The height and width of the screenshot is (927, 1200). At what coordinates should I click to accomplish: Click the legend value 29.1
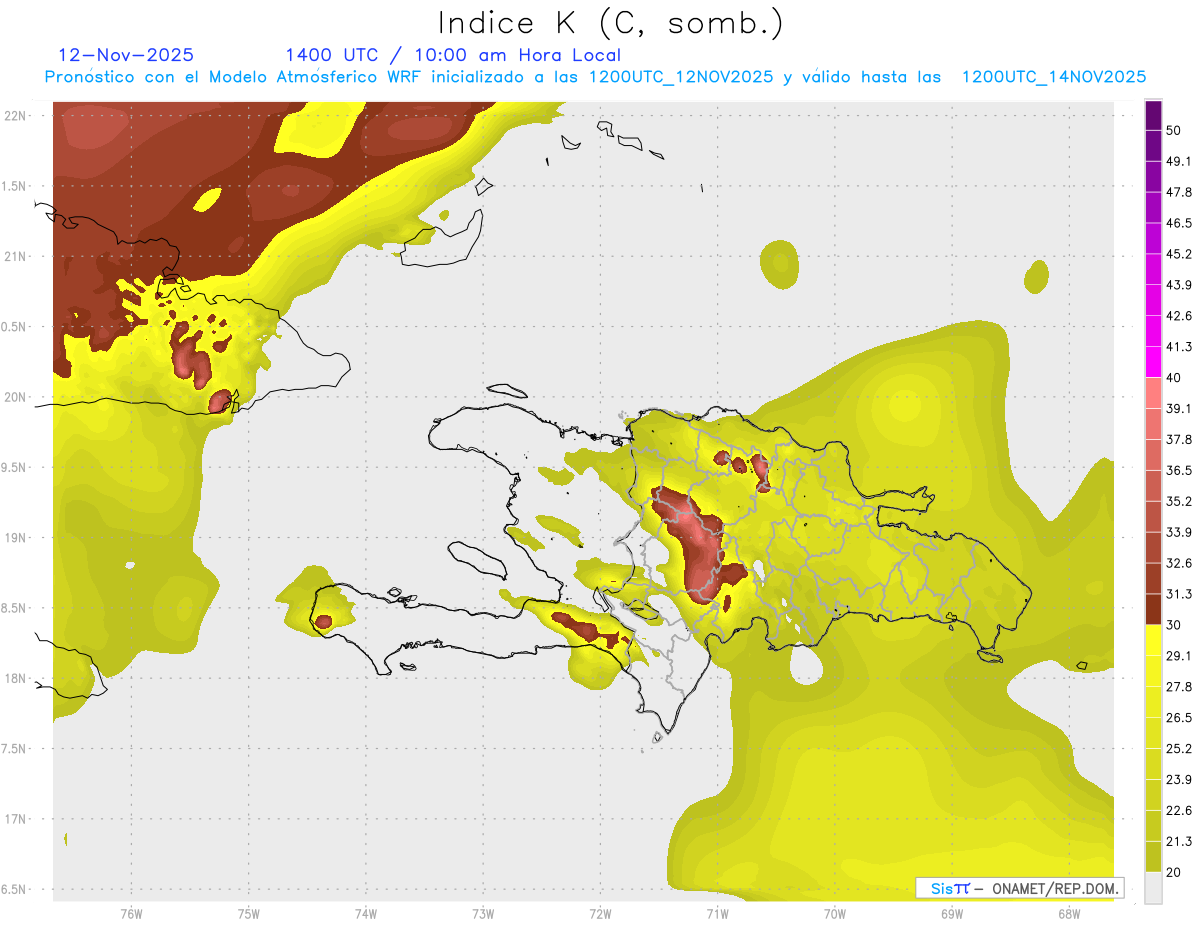click(1179, 656)
